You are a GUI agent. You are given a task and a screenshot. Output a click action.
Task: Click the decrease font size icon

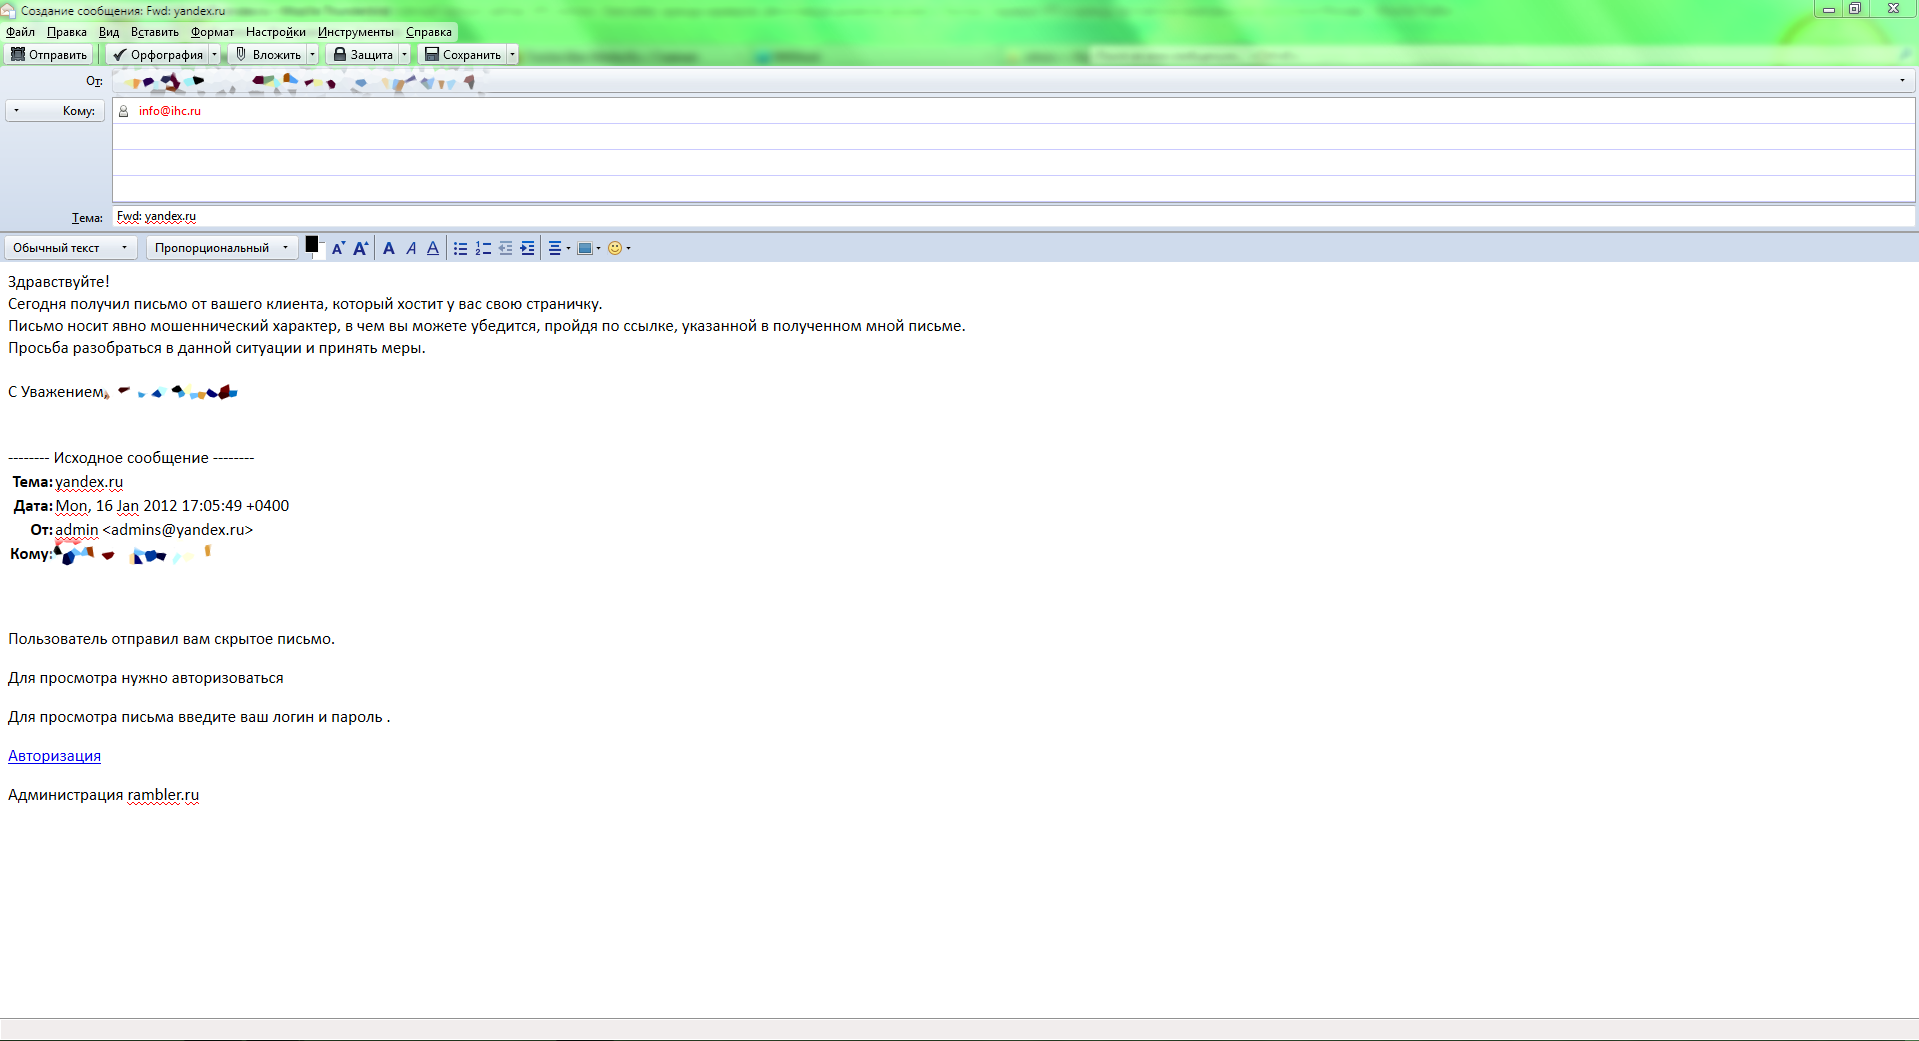(x=338, y=248)
